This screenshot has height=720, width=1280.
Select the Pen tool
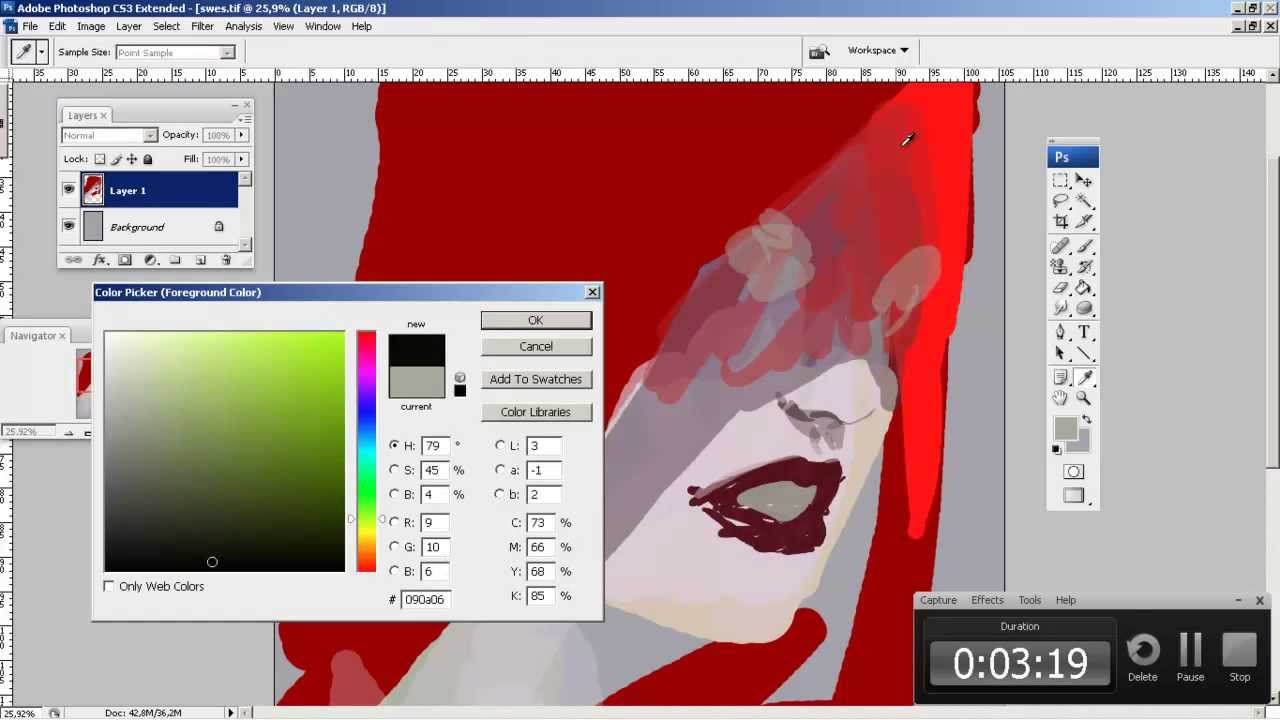pyautogui.click(x=1060, y=333)
